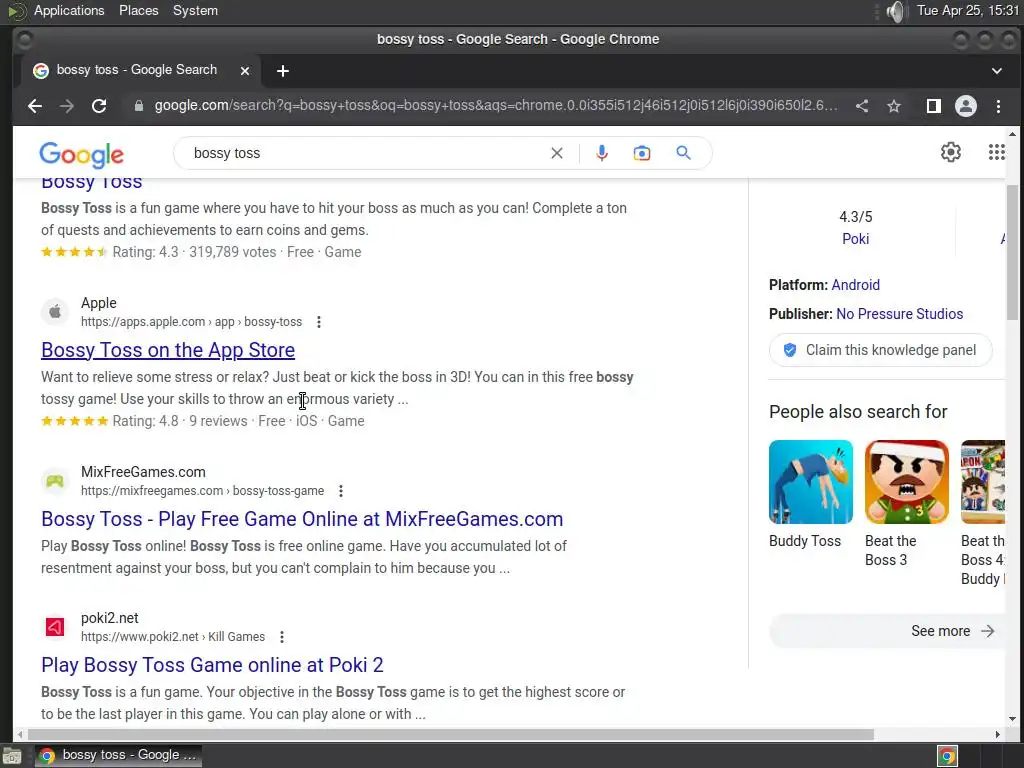Open Chrome profile avatar

[966, 106]
